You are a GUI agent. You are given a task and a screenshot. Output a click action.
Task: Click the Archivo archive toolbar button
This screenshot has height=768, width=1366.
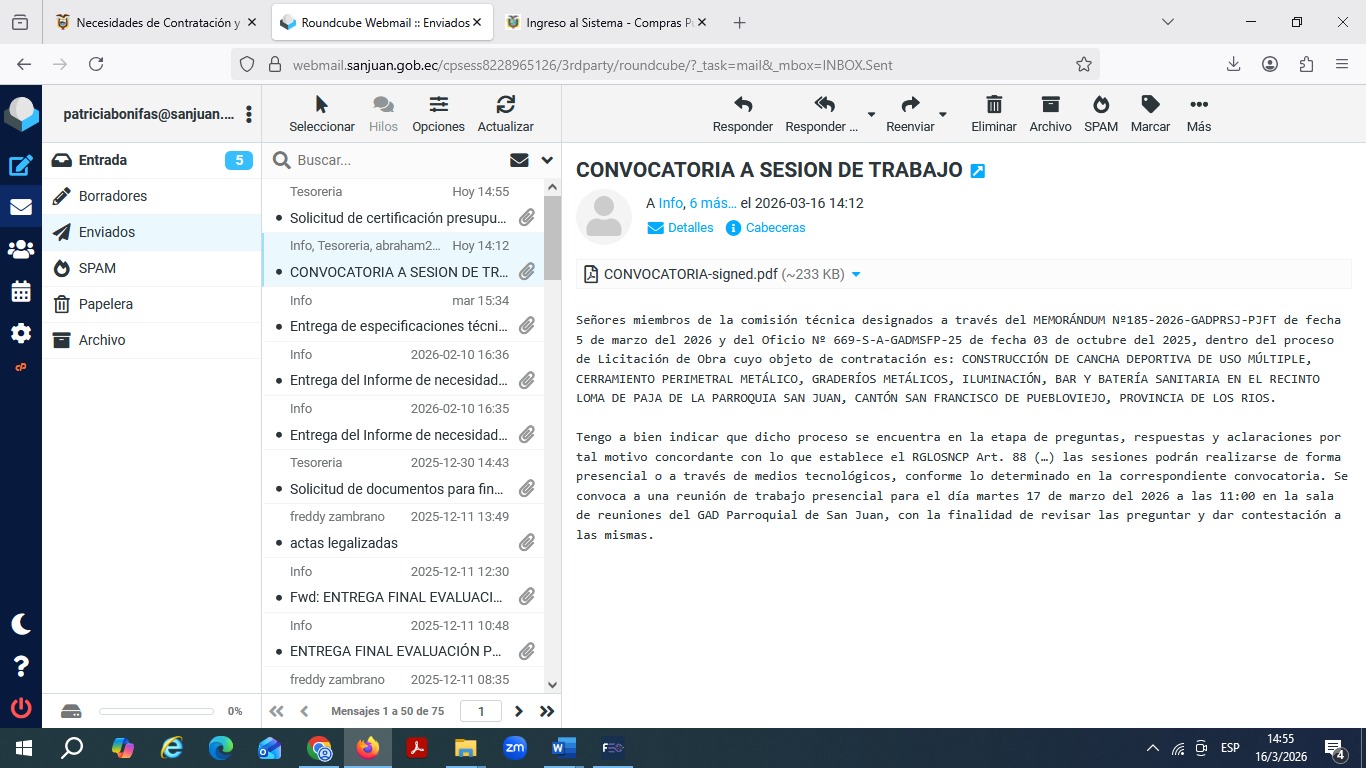pos(1049,114)
